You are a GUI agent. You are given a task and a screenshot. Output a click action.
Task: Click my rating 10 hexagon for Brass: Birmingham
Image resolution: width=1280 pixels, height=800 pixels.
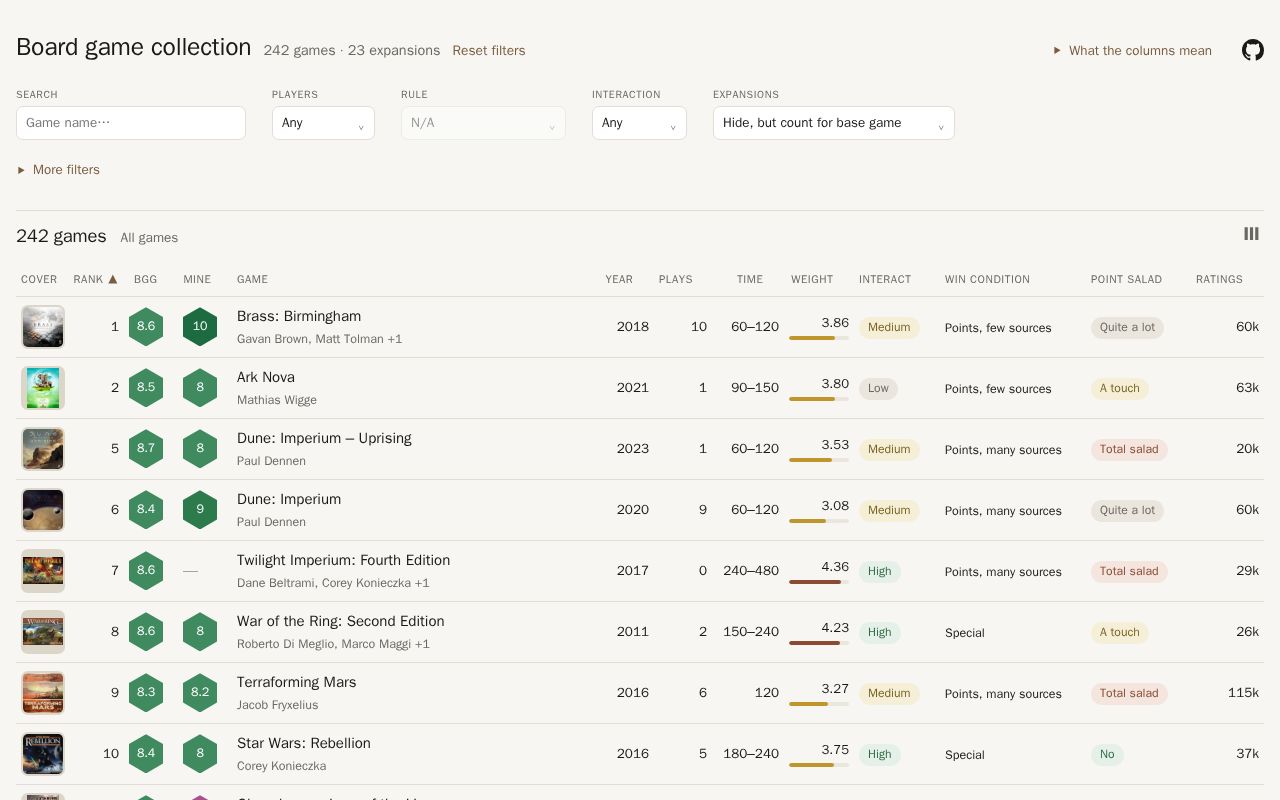click(x=200, y=327)
